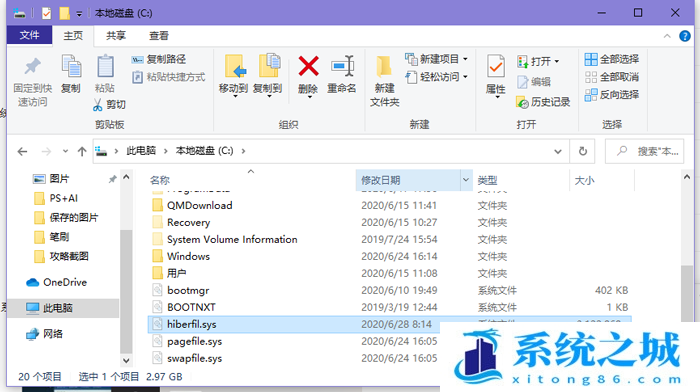Click 全部选择 select all
This screenshot has width=700, height=392.
tap(612, 59)
